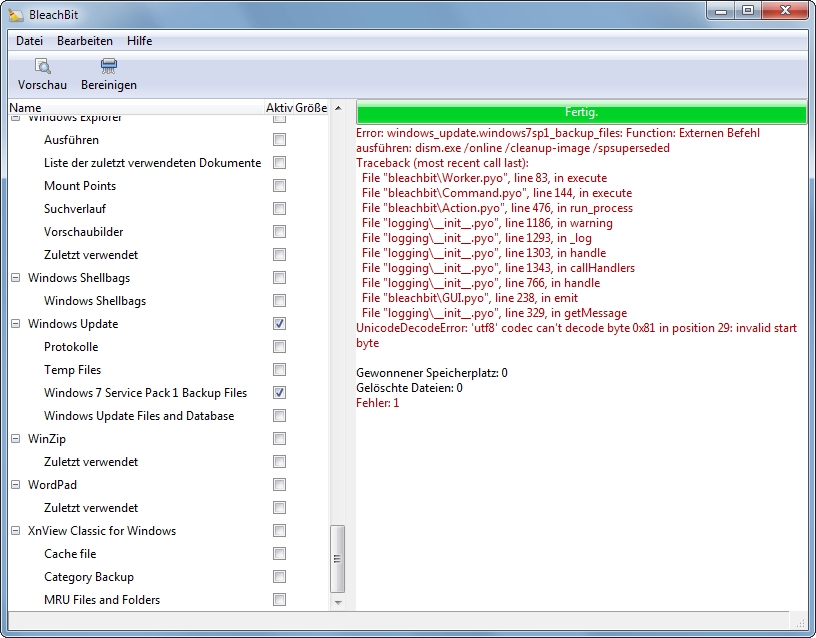Enable Liste der zuletzt verwendeten Dokumente checkbox
The width and height of the screenshot is (816, 638).
279,162
